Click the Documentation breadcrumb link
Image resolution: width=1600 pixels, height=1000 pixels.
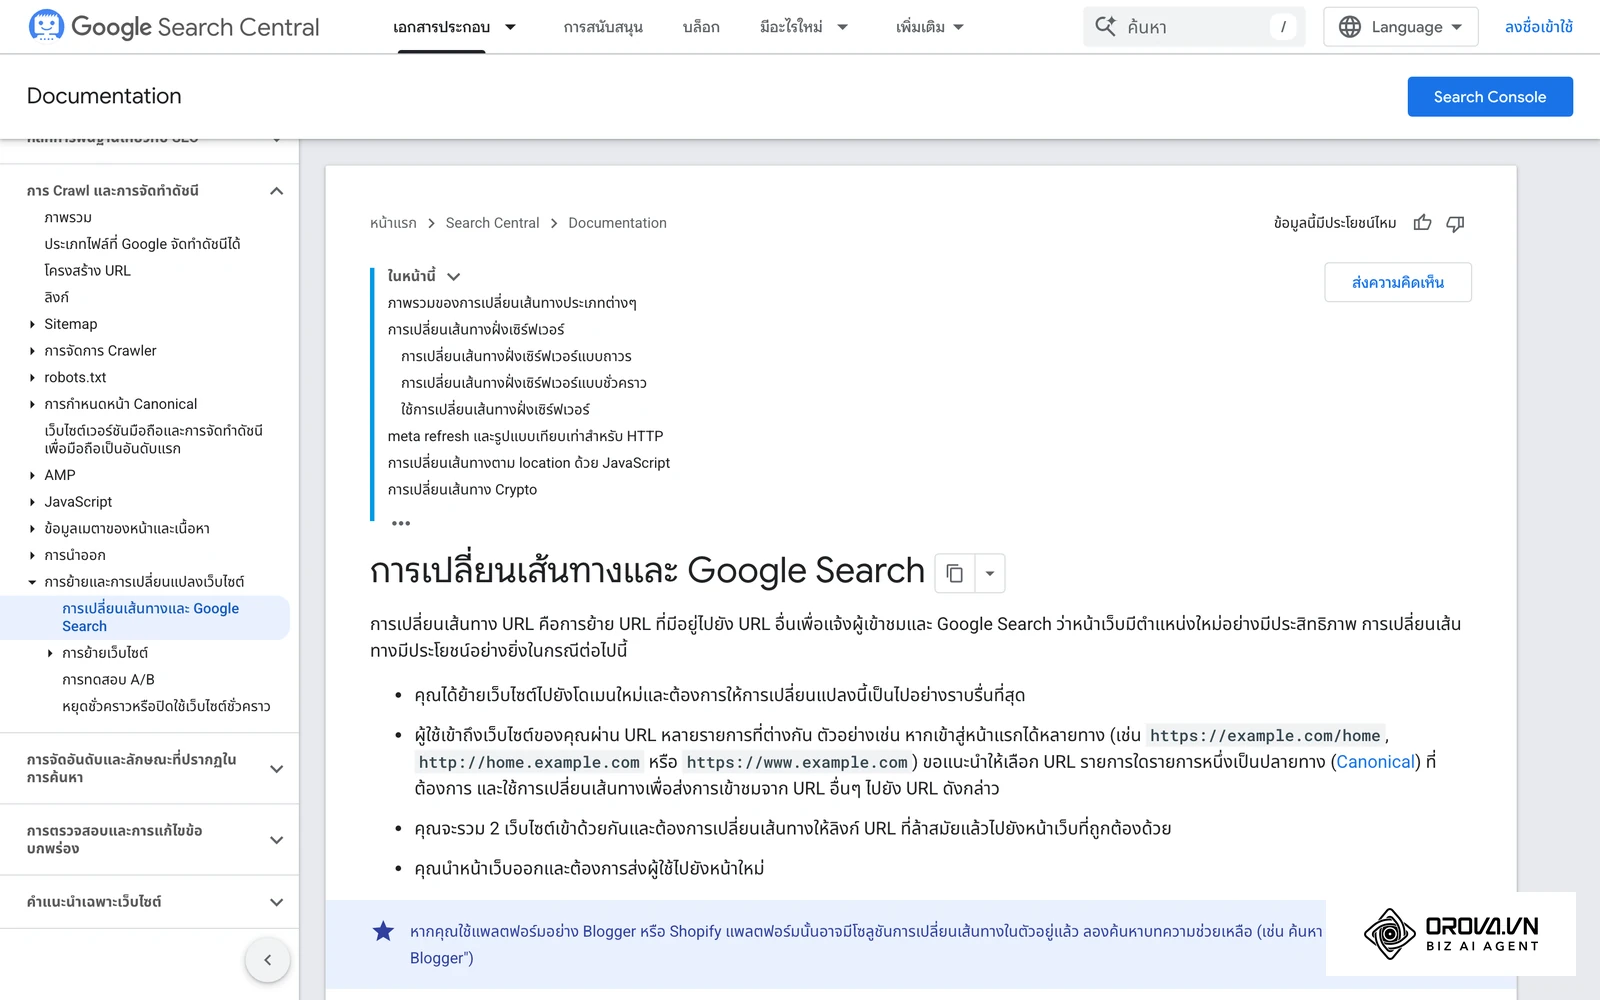coord(617,223)
